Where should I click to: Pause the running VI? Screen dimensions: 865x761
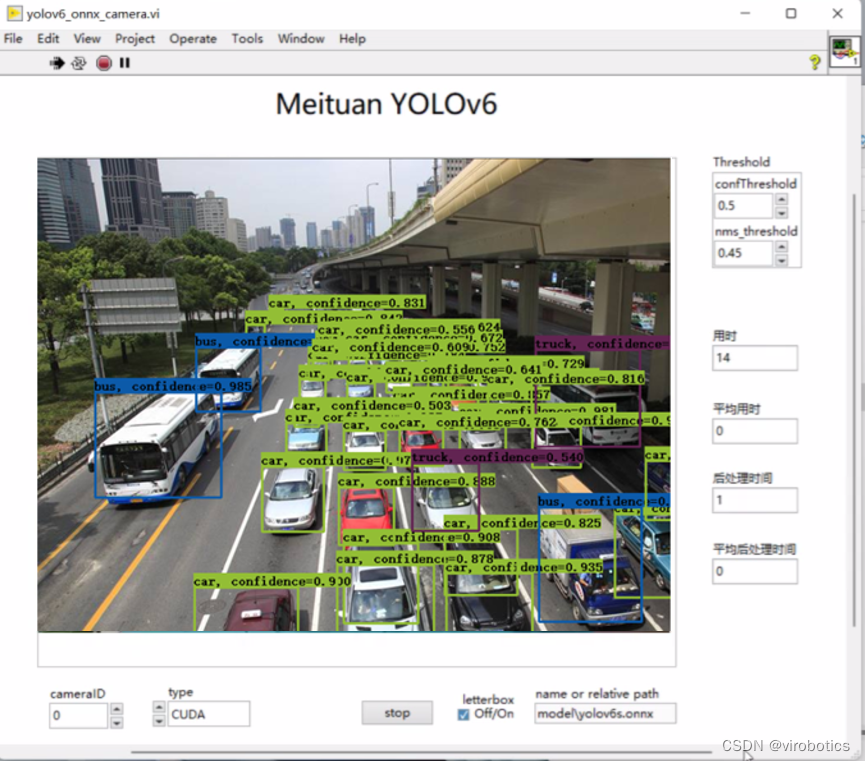125,63
